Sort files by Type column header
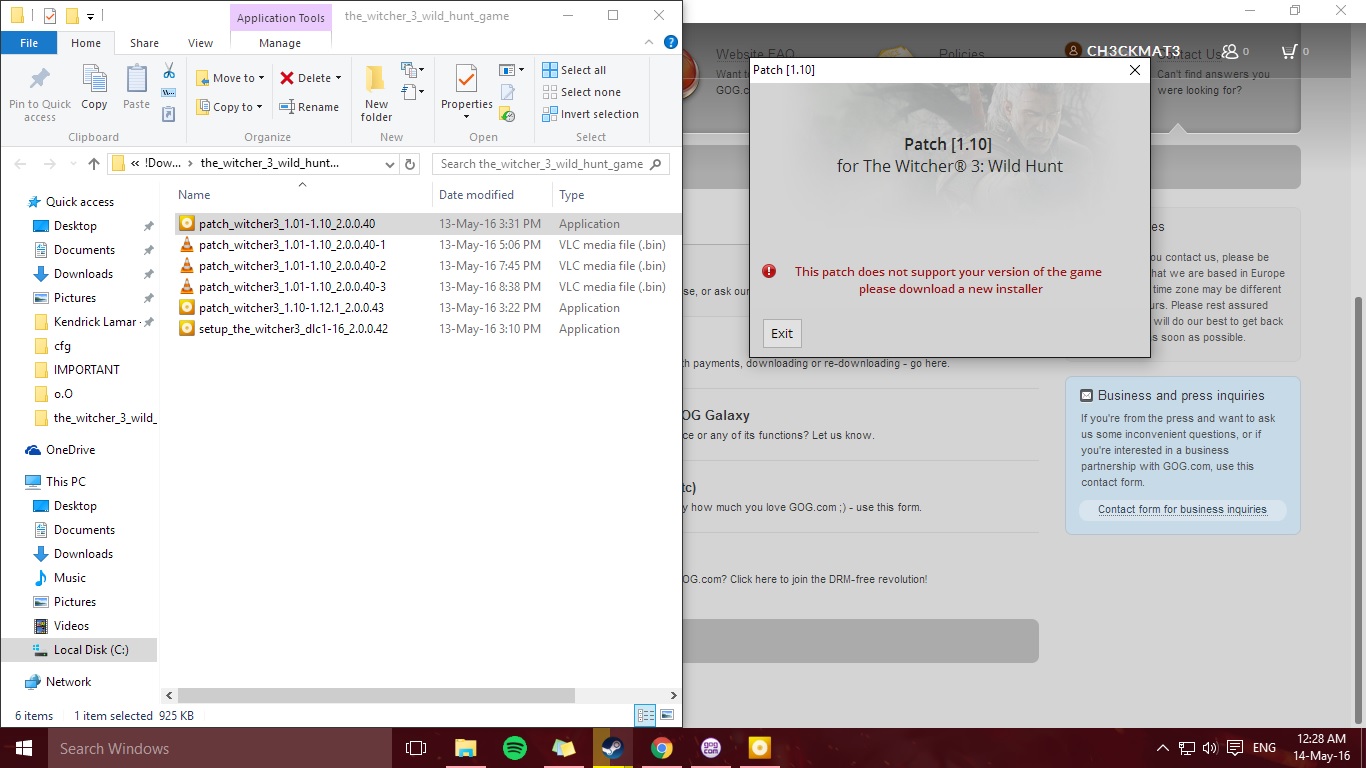The height and width of the screenshot is (768, 1366). click(572, 195)
